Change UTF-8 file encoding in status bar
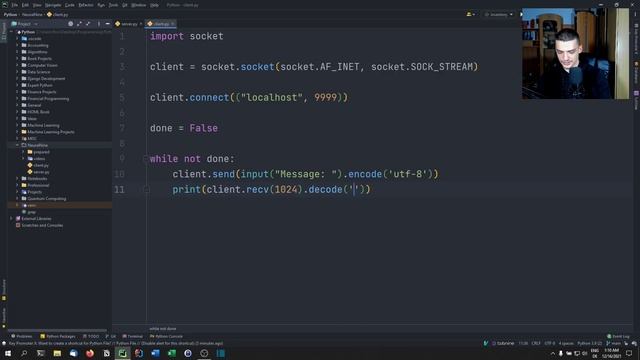 pos(550,343)
